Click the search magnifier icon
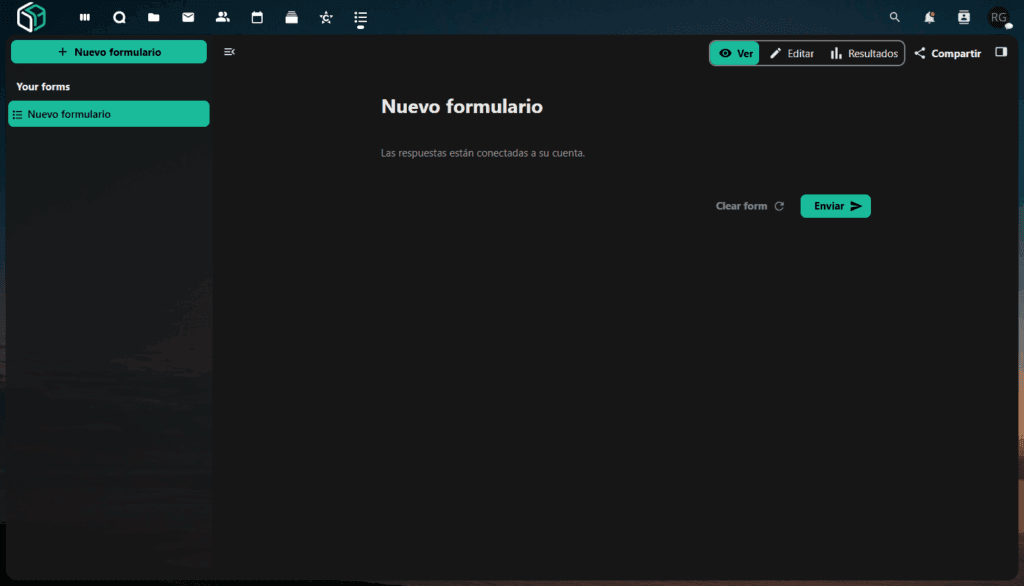Screen dimensions: 1024x586 tap(895, 17)
